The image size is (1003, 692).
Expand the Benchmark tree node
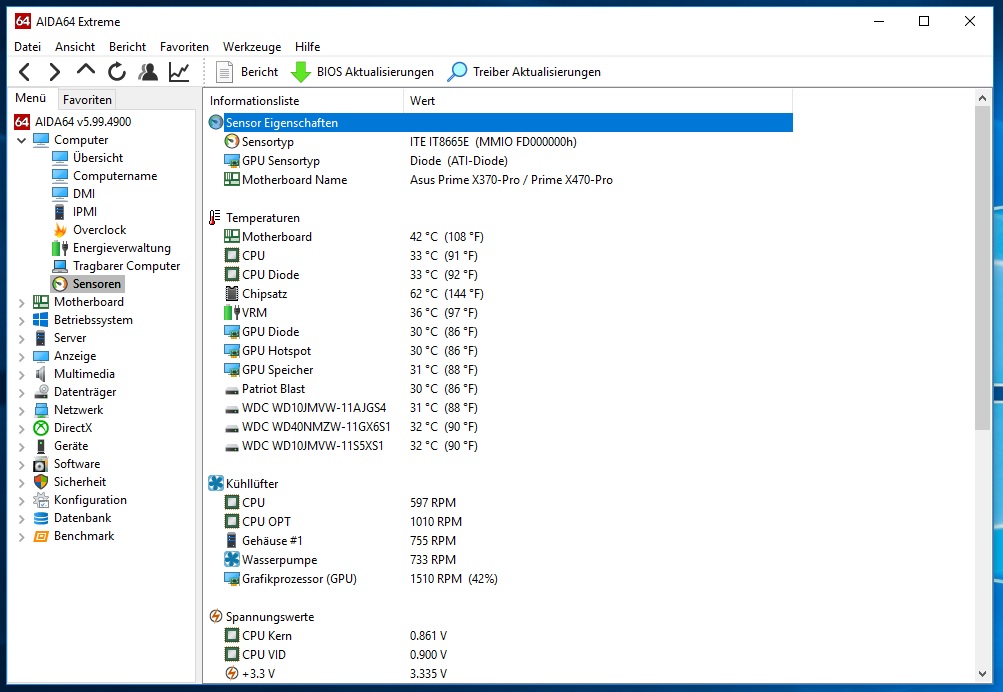(22, 537)
